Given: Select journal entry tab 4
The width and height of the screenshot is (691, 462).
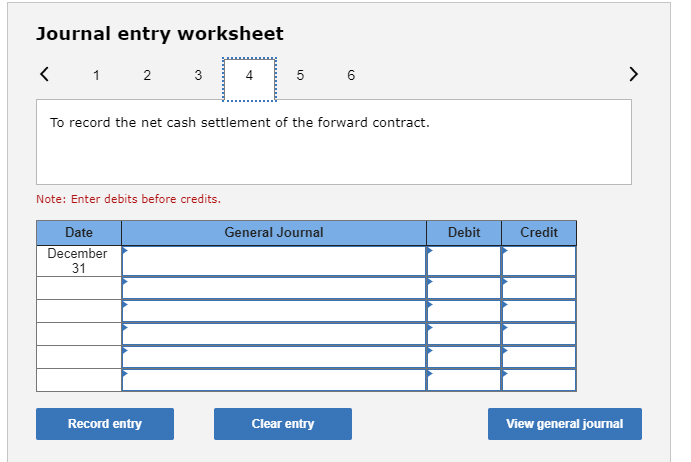Looking at the screenshot, I should [249, 79].
